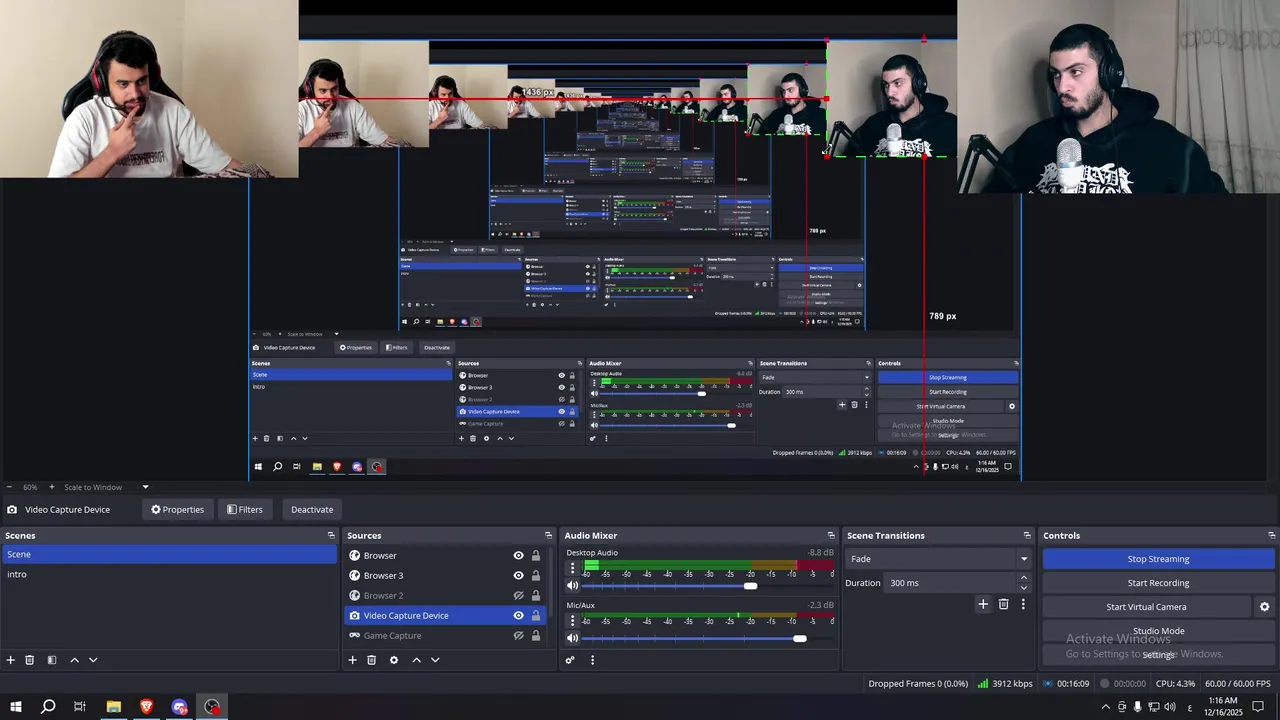Zoom out the preview with minus icon
The image size is (1280, 720).
(x=10, y=487)
